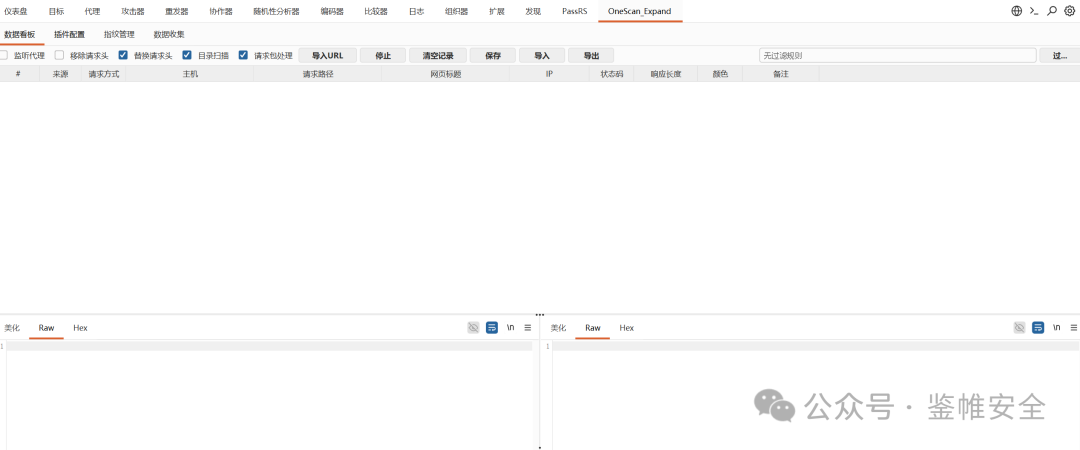Open the 协作器 tab
The height and width of the screenshot is (450, 1080).
click(x=220, y=11)
